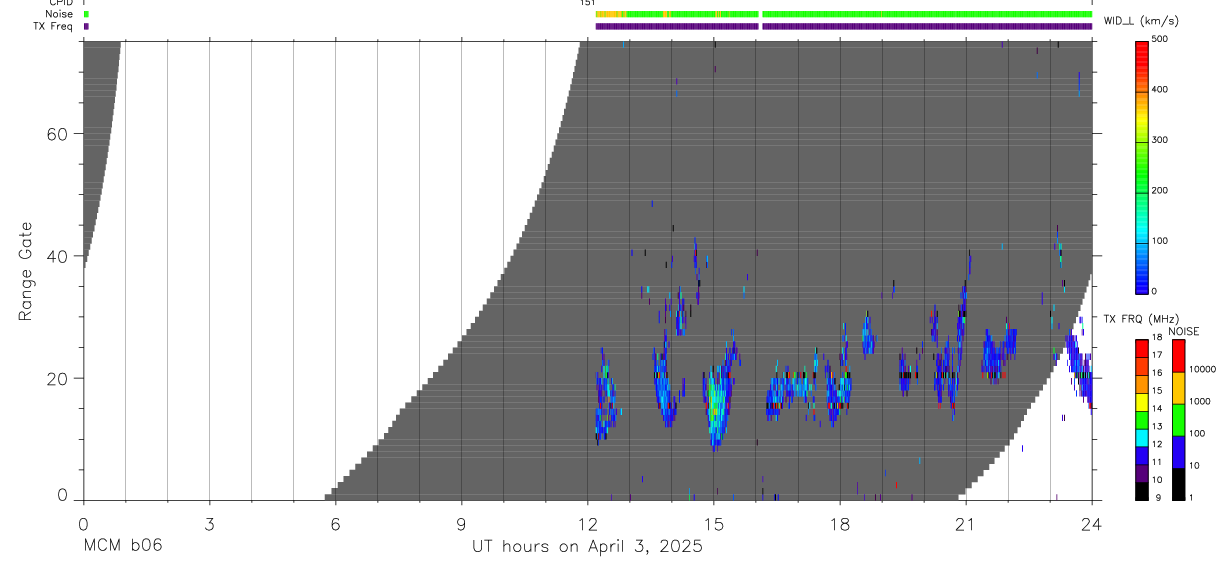Viewport: 1228px width, 567px height.
Task: Click the purple segment of the TX FRQ scale
Action: (x=1142, y=471)
